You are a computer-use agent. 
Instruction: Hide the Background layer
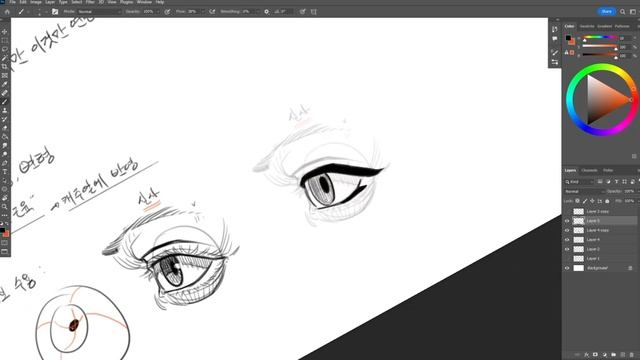(567, 268)
